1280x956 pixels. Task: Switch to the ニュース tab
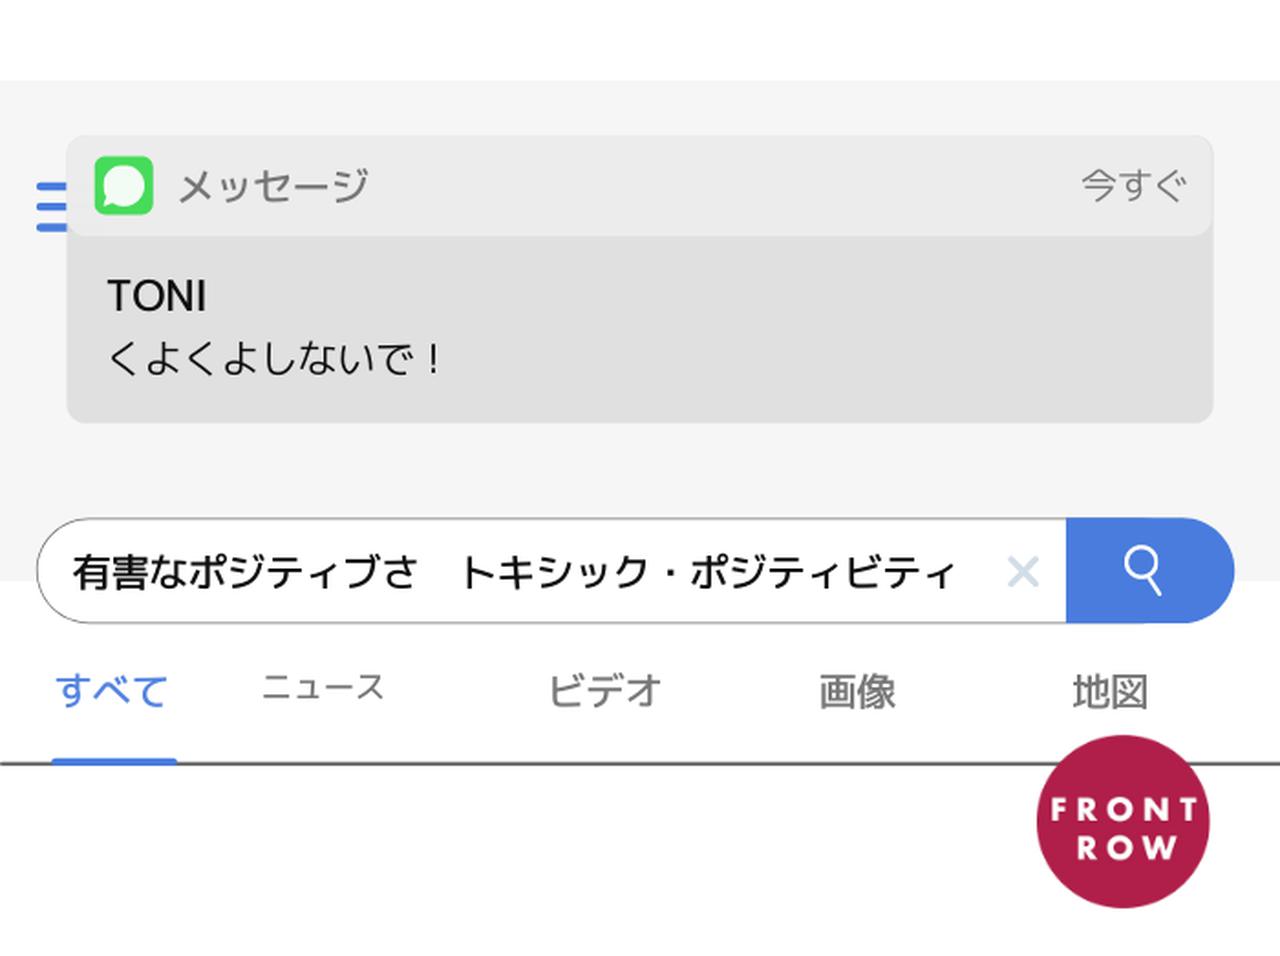pyautogui.click(x=322, y=688)
